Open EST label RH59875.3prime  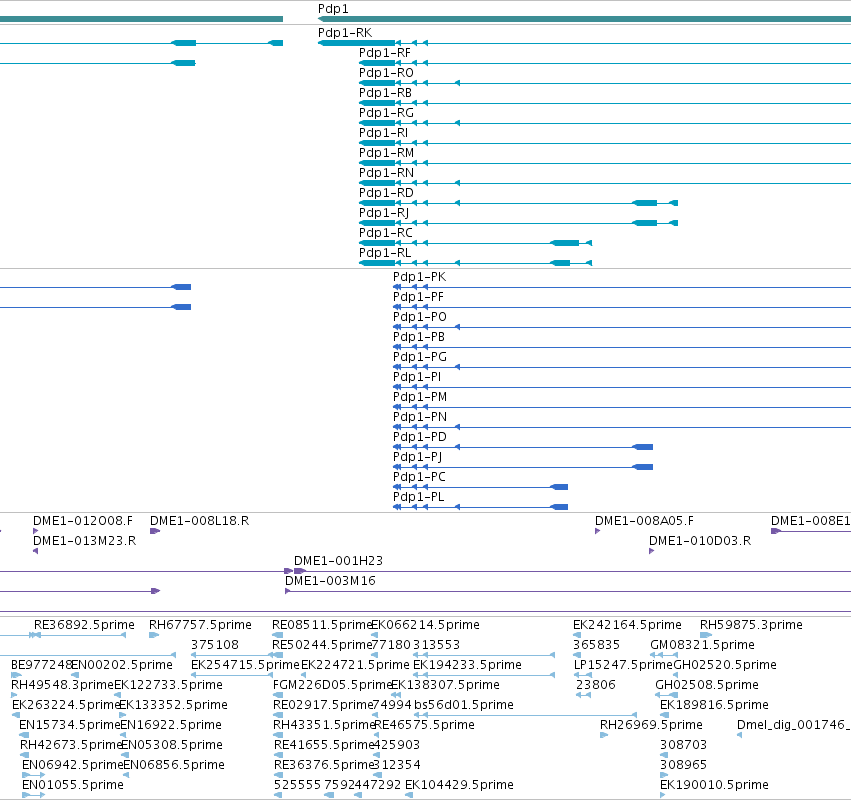[751, 625]
